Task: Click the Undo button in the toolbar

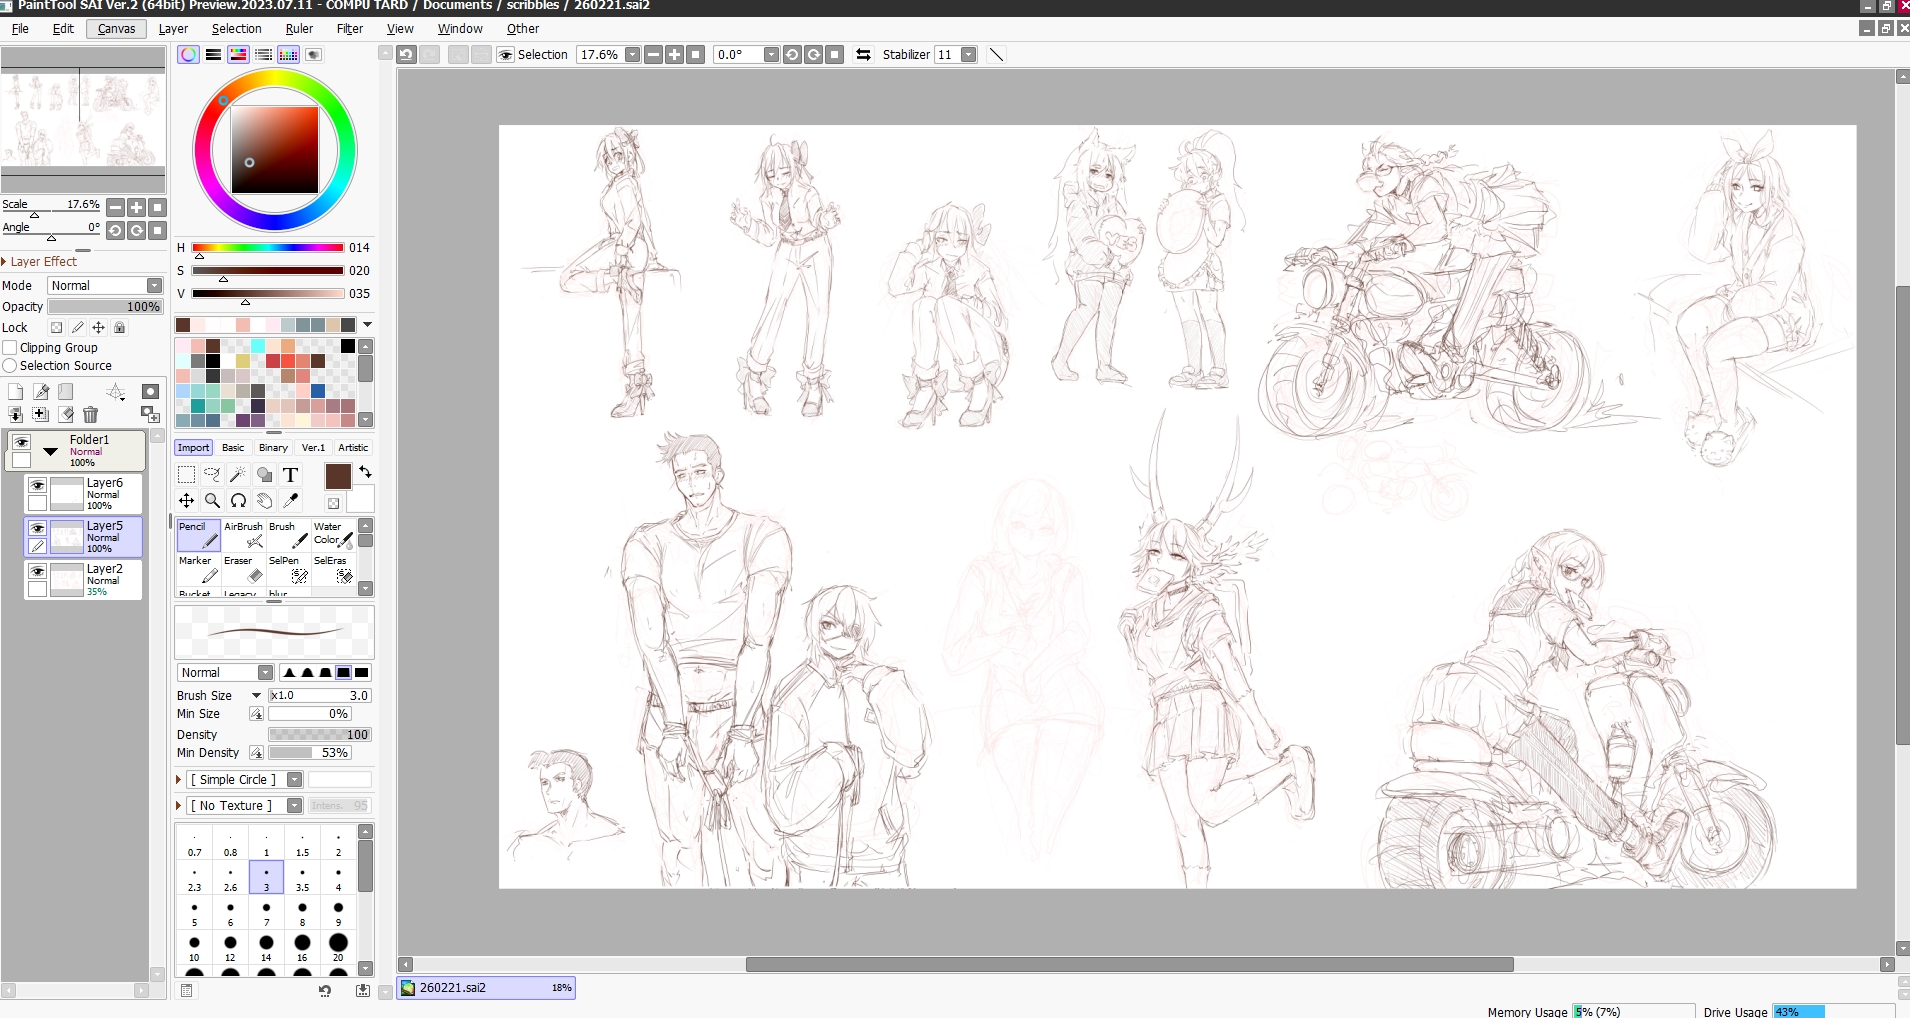Action: (x=406, y=55)
